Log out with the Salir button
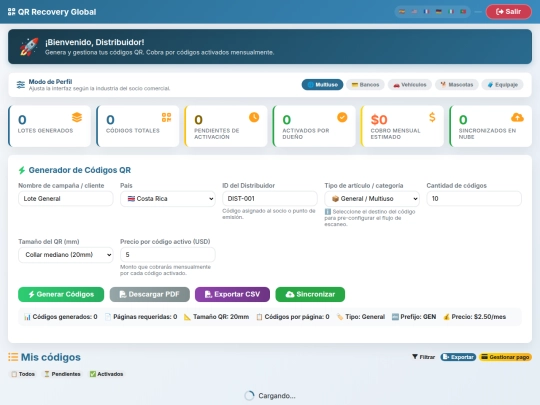 [508, 12]
